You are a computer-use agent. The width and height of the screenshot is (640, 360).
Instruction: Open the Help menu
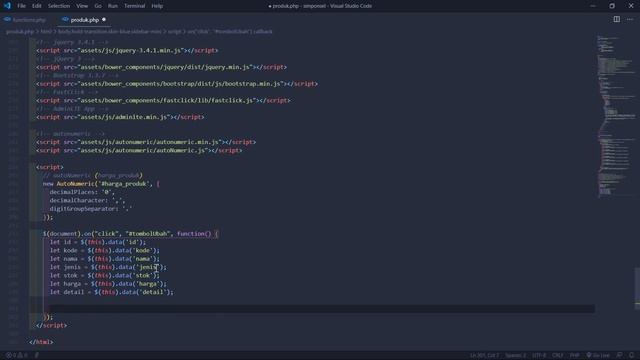point(157,6)
